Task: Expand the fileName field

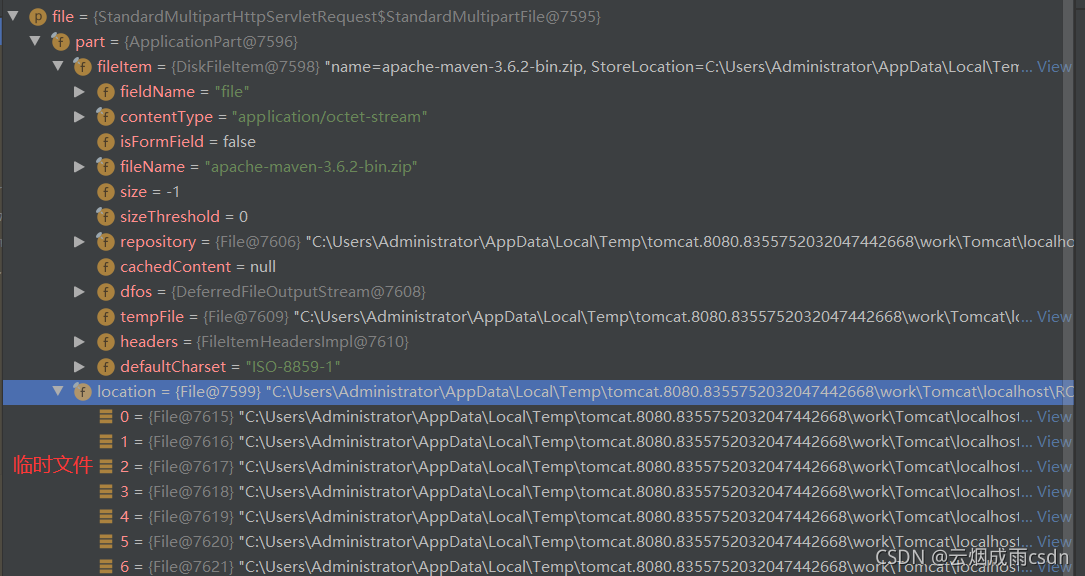Action: 80,166
